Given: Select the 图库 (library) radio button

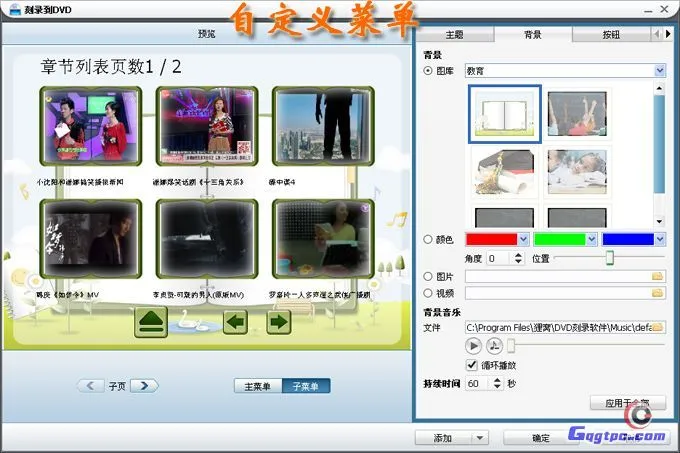Looking at the screenshot, I should point(430,71).
